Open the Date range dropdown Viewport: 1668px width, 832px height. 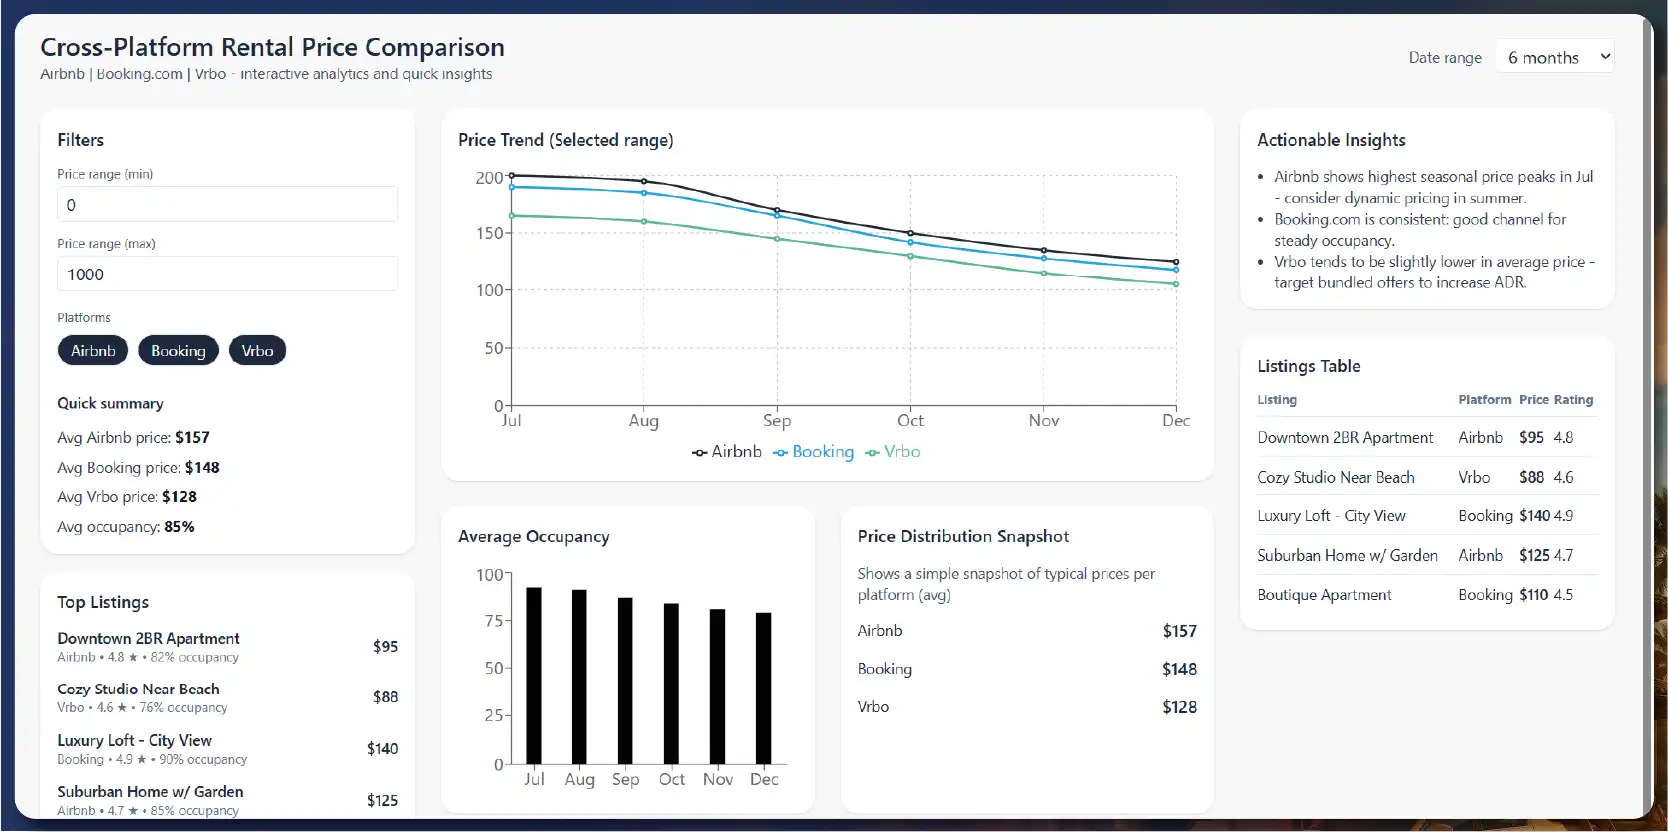pos(1554,58)
